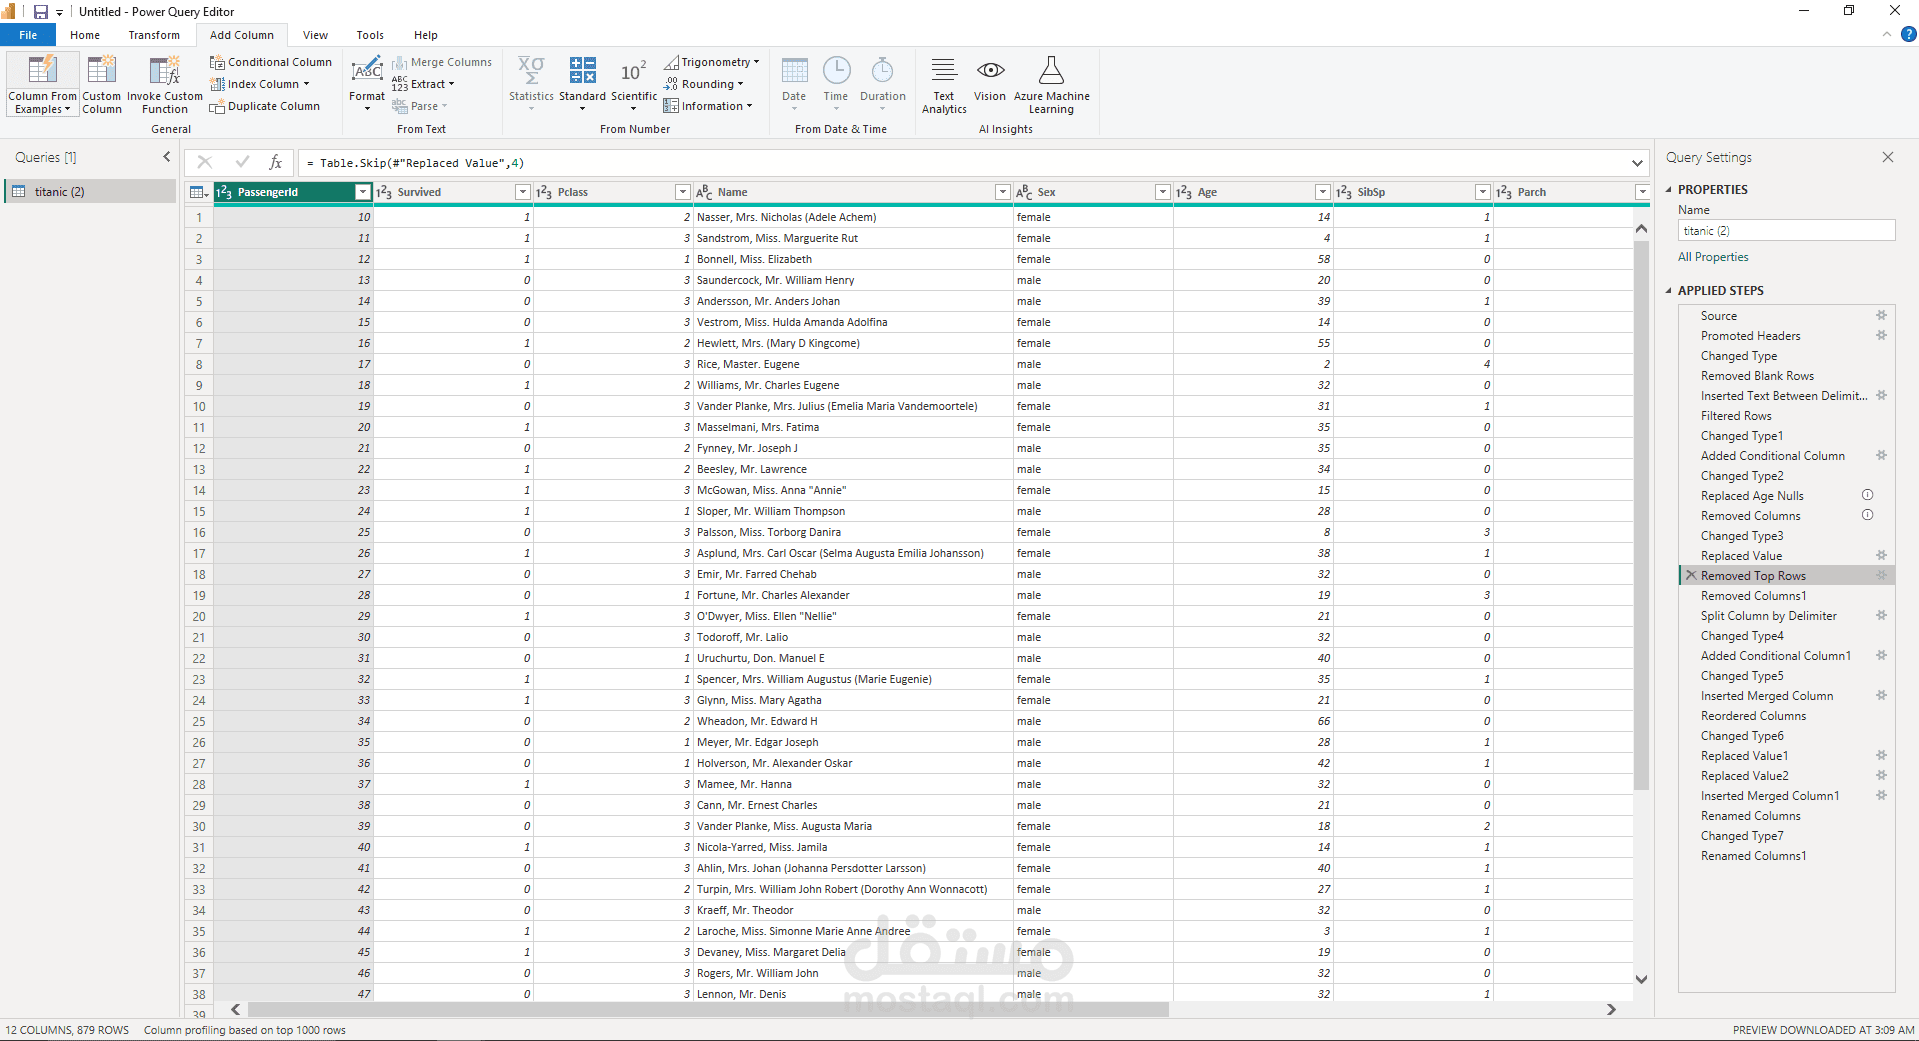Click the gear icon next to Source step
Image resolution: width=1919 pixels, height=1041 pixels.
pyautogui.click(x=1881, y=316)
